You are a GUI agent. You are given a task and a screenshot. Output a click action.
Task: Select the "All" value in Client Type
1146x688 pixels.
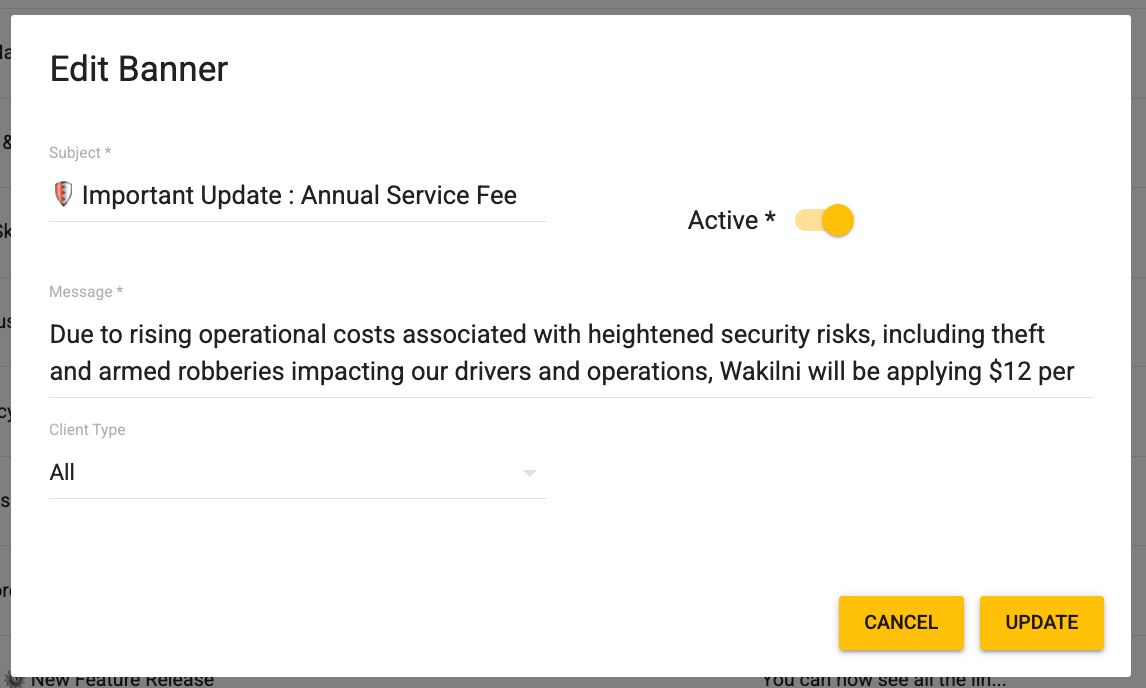[62, 472]
